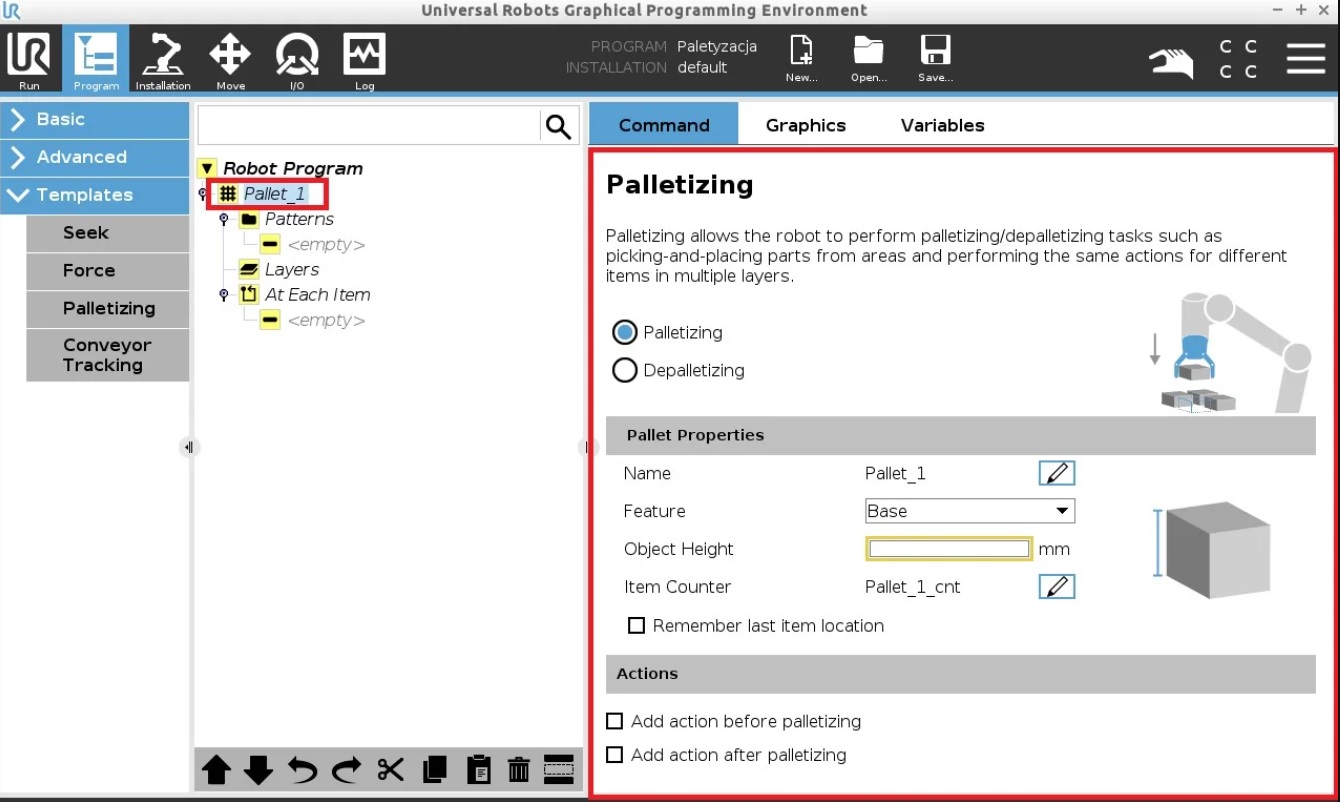Open the hamburger menu
The height and width of the screenshot is (802, 1340).
pyautogui.click(x=1306, y=58)
